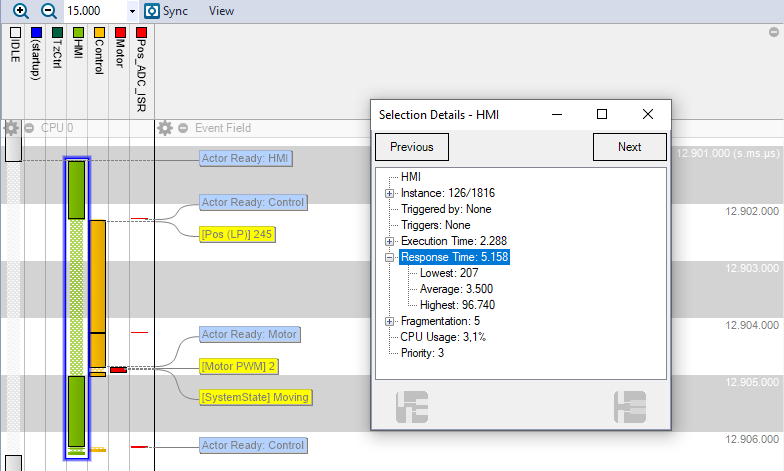This screenshot has width=784, height=471.
Task: Open the View menu
Action: [x=221, y=11]
